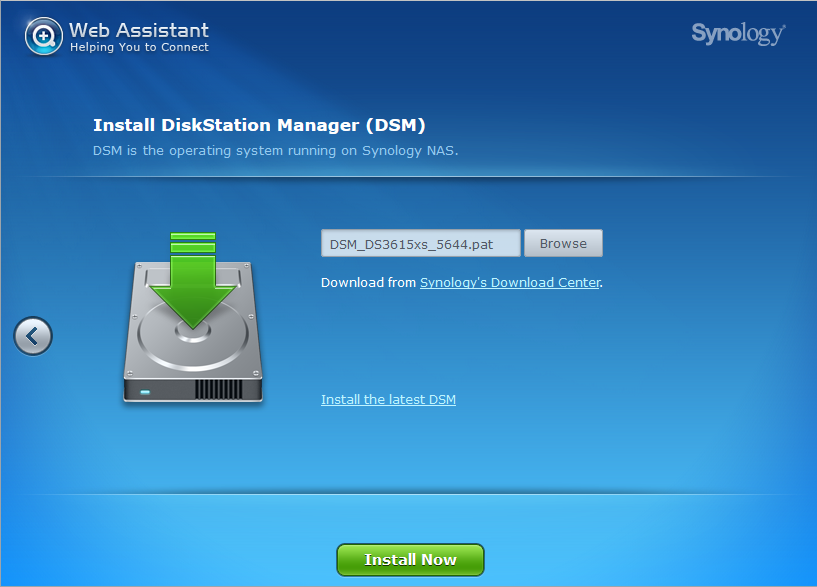This screenshot has width=817, height=587.
Task: Click the Browse button
Action: click(x=563, y=243)
